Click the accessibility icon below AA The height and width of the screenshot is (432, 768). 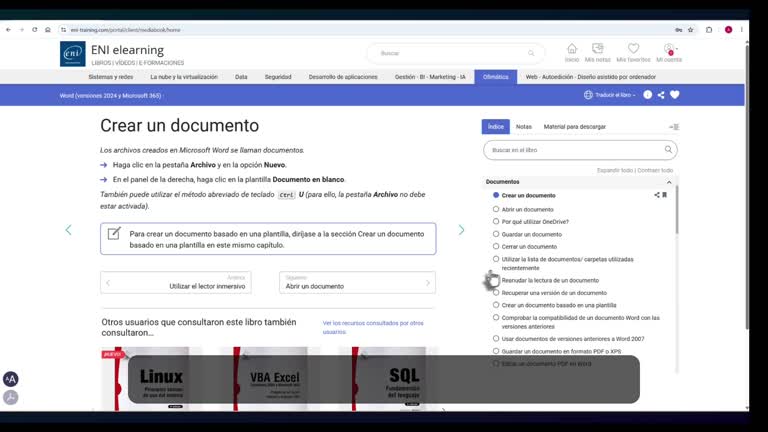pyautogui.click(x=10, y=397)
